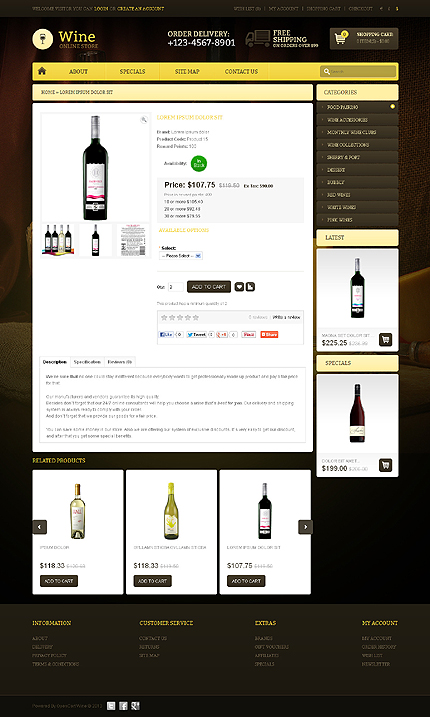Click the compare product icon
Image resolution: width=430 pixels, height=717 pixels.
250,287
